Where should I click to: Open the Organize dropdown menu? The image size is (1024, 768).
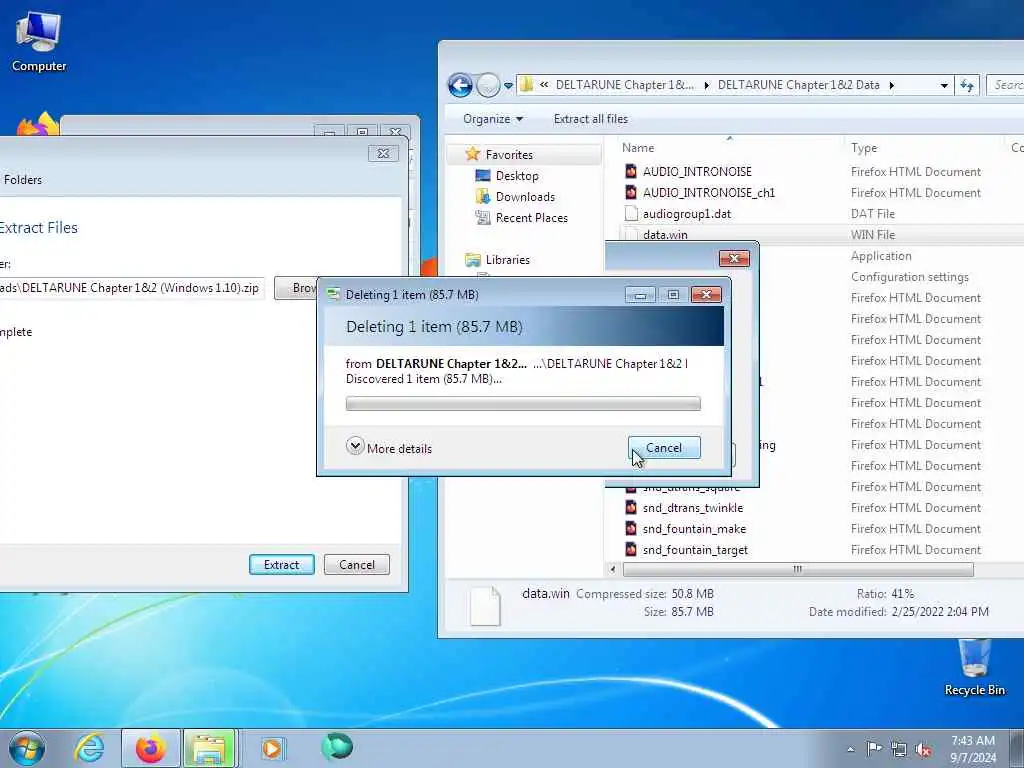point(493,119)
